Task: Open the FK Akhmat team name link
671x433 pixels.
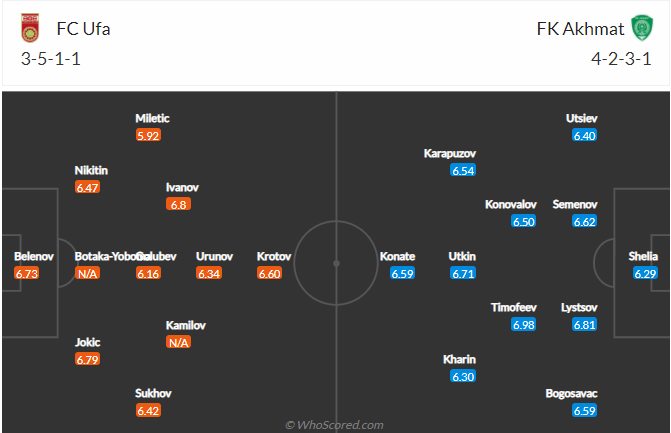Action: (x=580, y=29)
